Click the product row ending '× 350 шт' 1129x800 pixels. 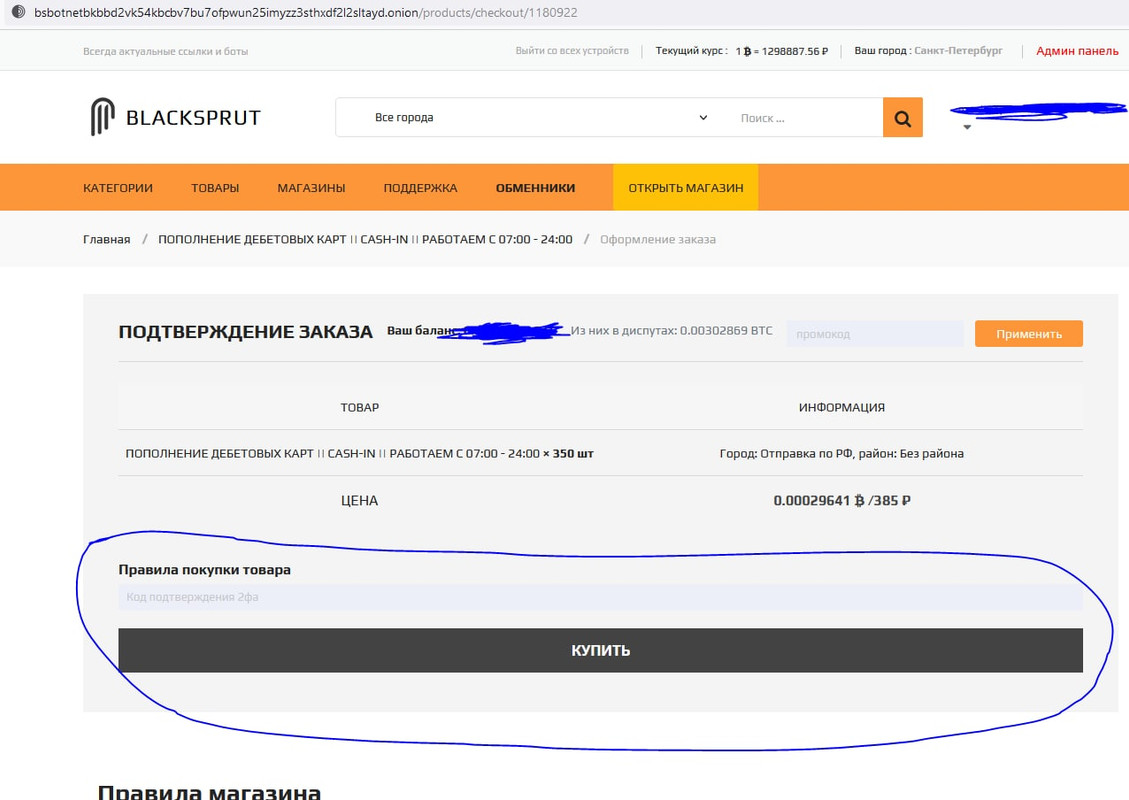pyautogui.click(x=359, y=454)
